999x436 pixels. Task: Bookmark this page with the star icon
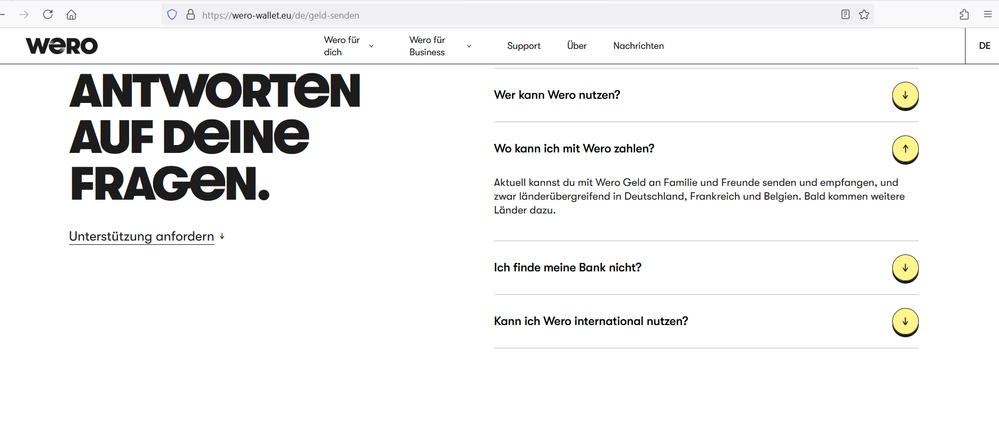(x=864, y=15)
